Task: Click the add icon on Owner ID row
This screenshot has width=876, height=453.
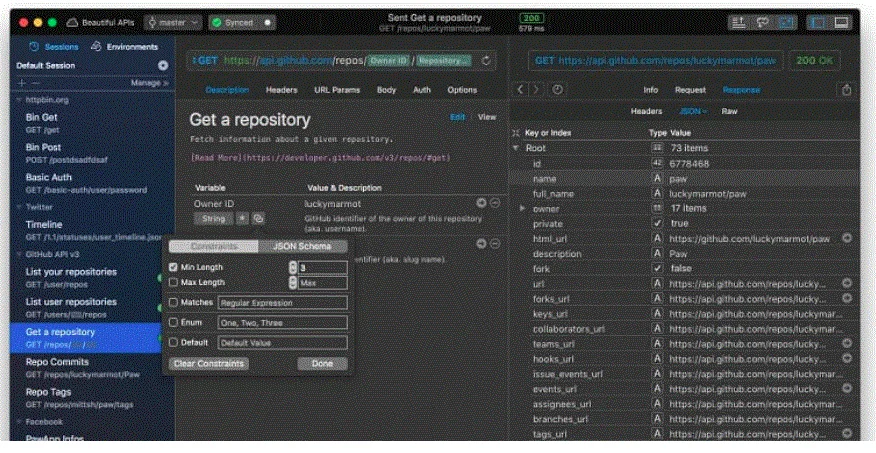Action: coord(481,203)
